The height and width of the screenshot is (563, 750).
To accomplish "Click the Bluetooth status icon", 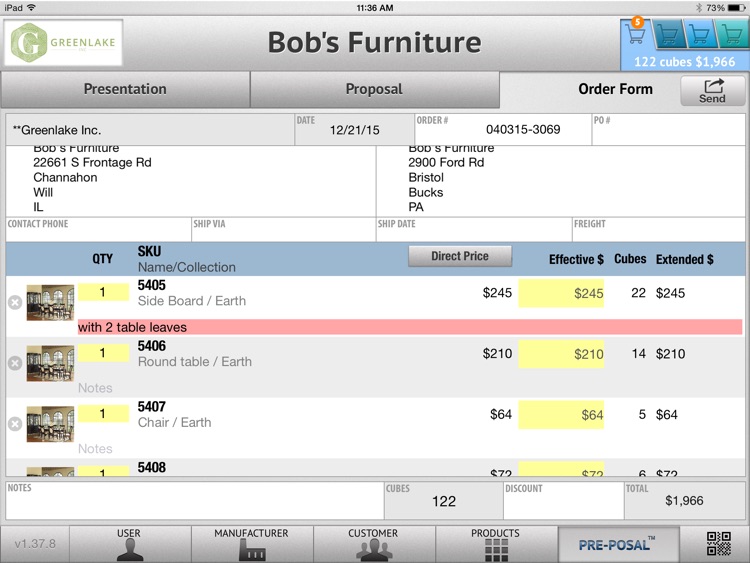I will pos(698,8).
